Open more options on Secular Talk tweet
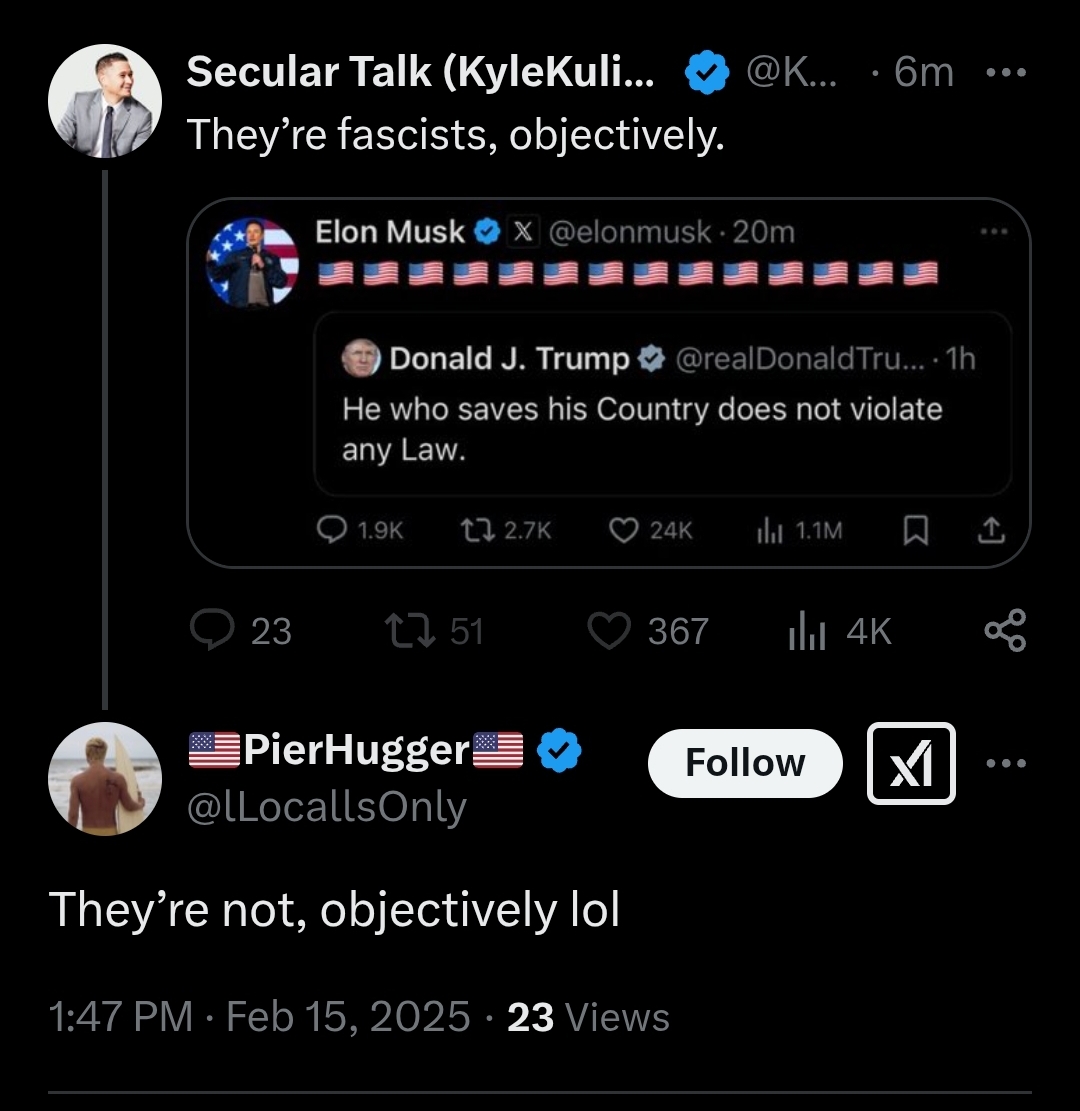The height and width of the screenshot is (1111, 1080). click(x=1006, y=72)
